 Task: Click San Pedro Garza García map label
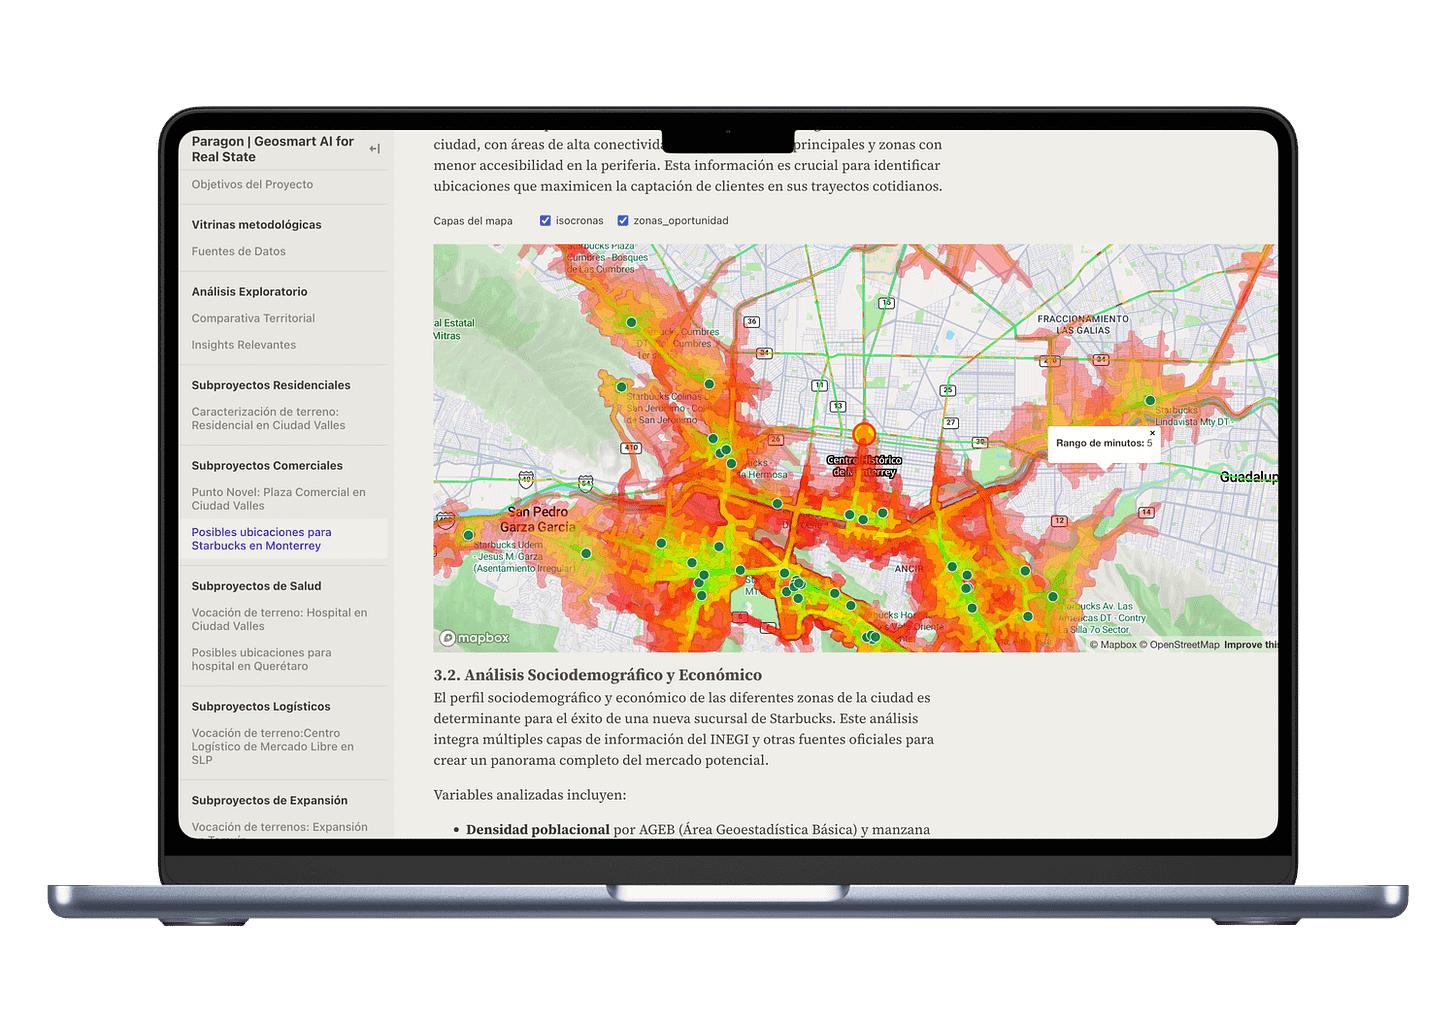[538, 519]
